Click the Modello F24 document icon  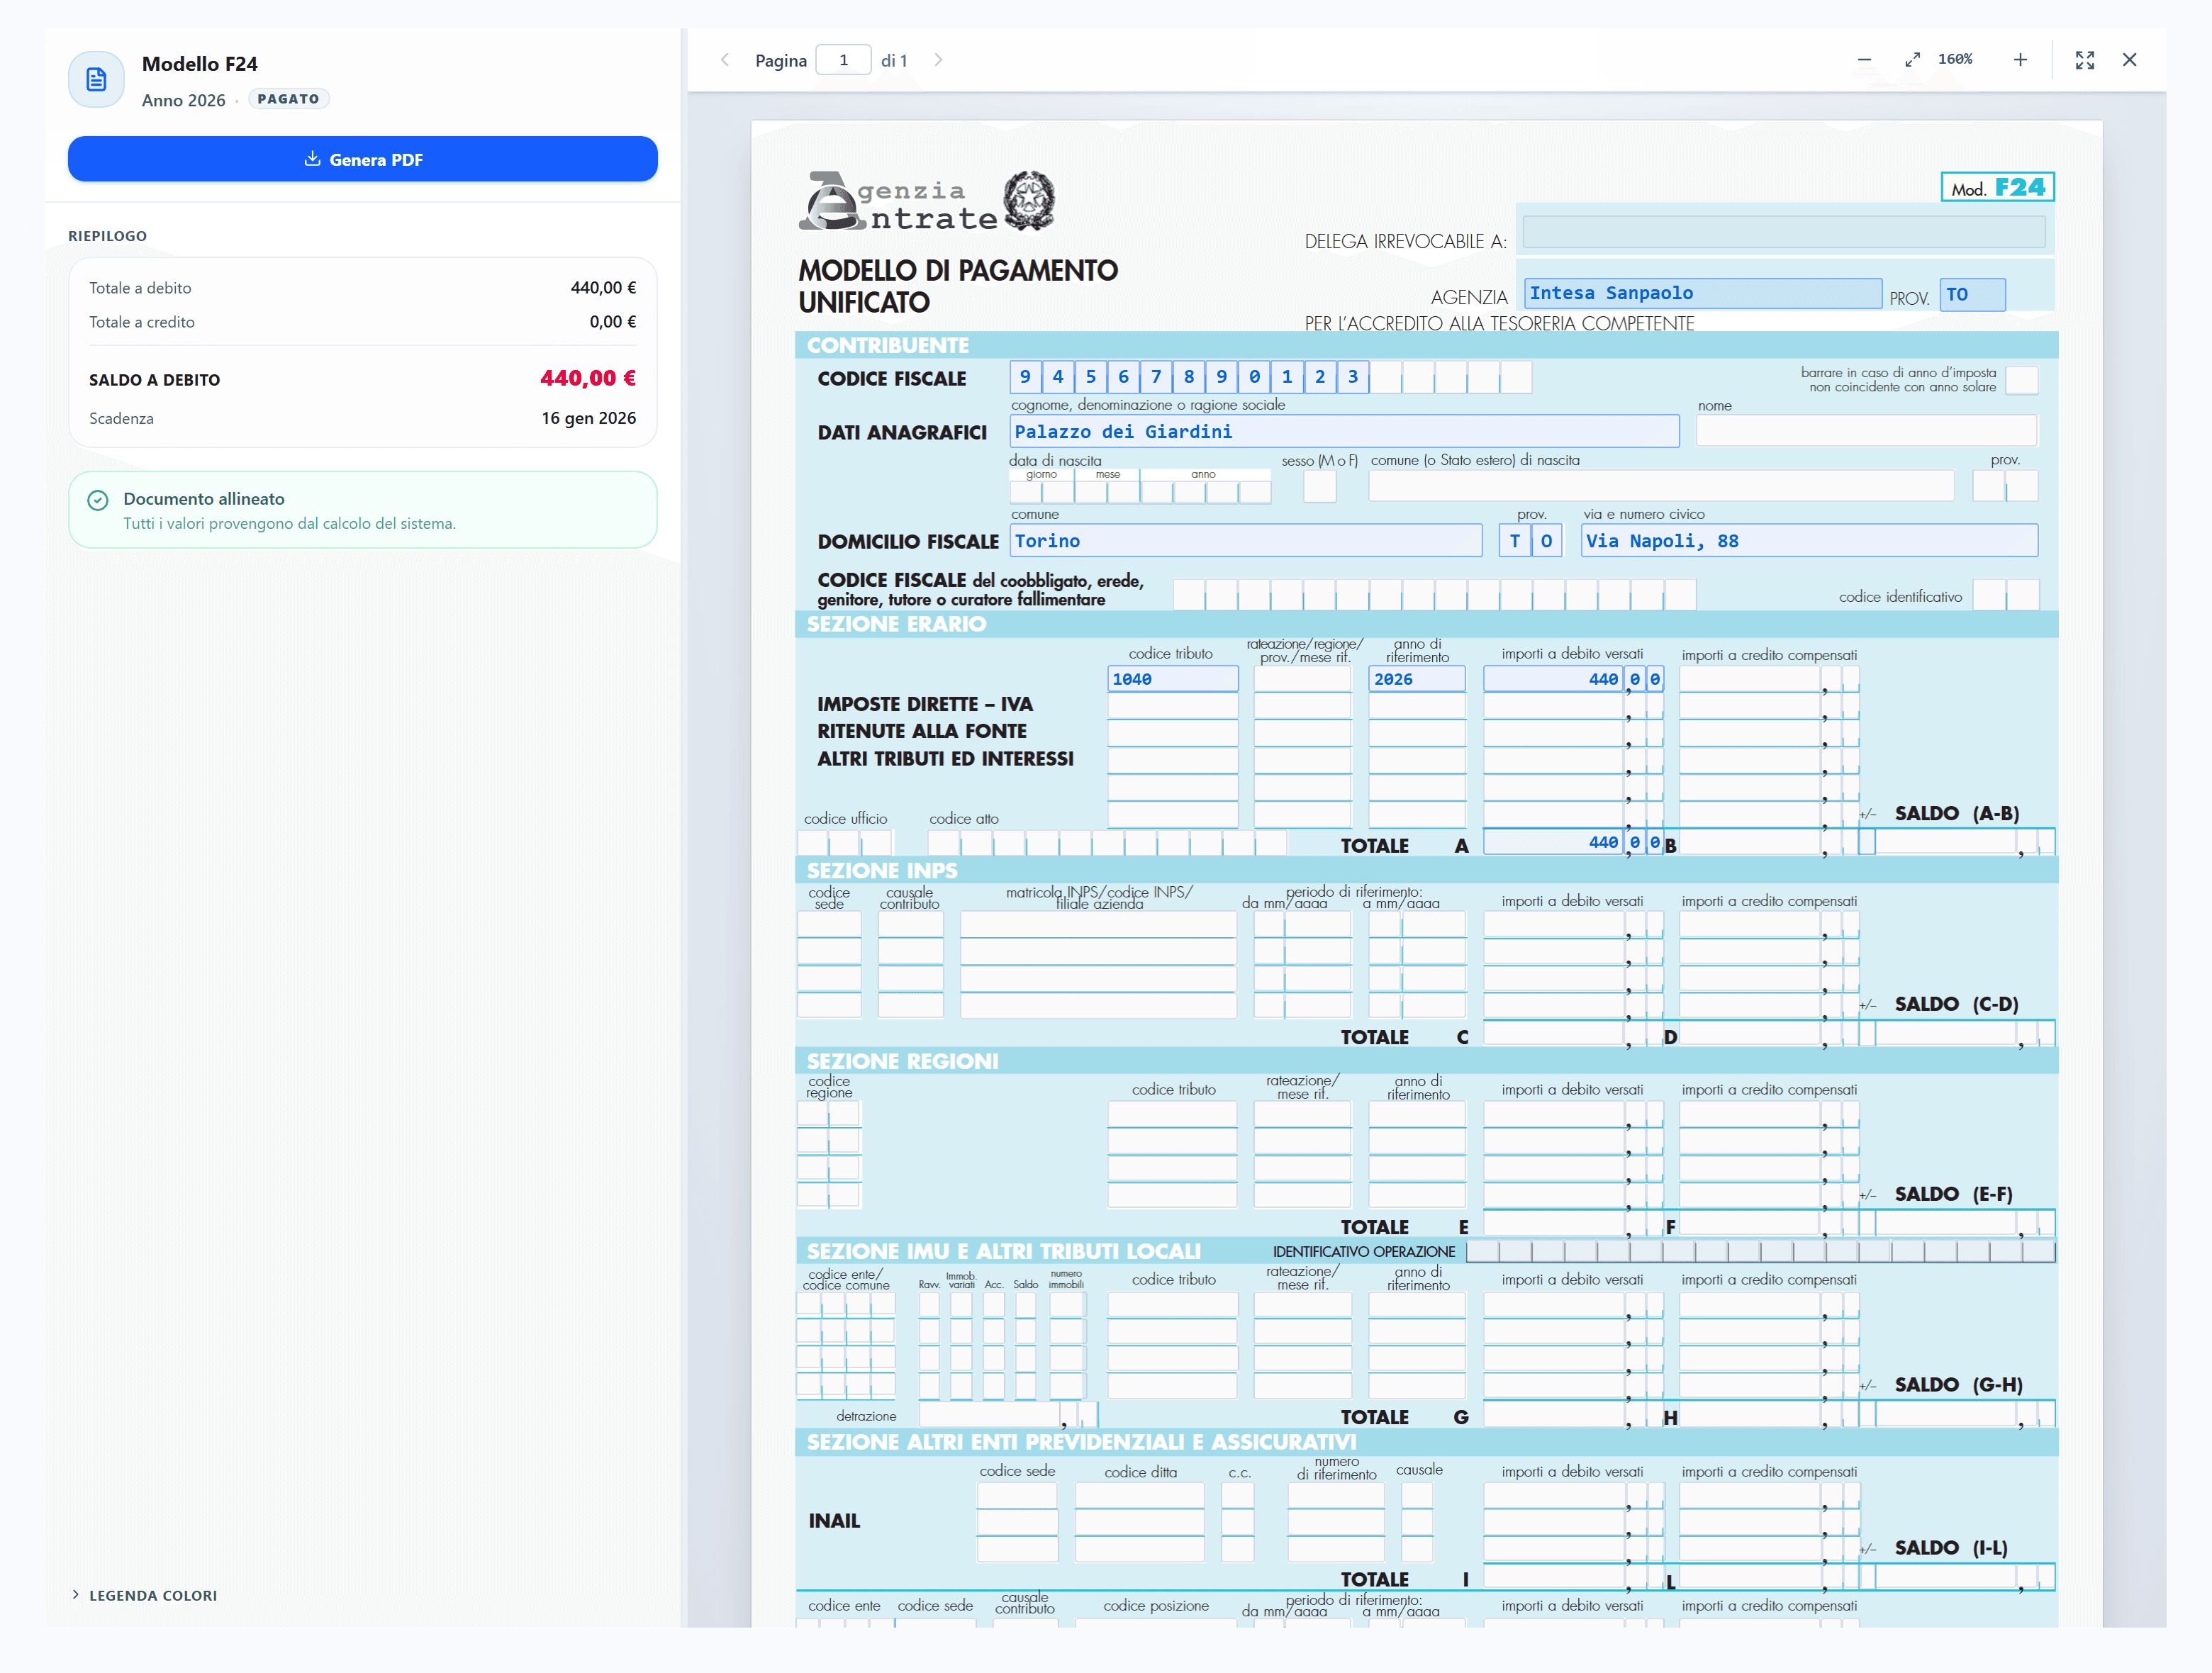[x=96, y=80]
